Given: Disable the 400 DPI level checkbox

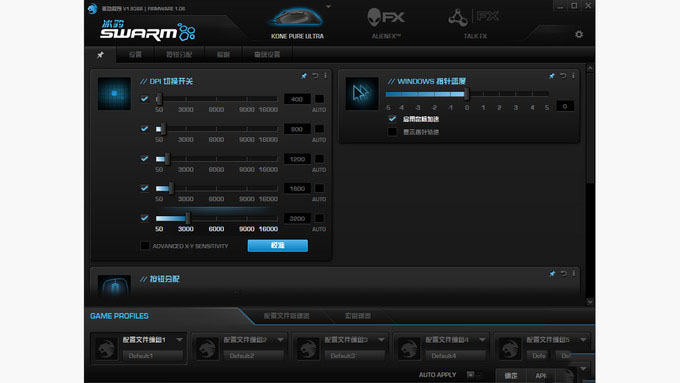Looking at the screenshot, I should [x=144, y=99].
